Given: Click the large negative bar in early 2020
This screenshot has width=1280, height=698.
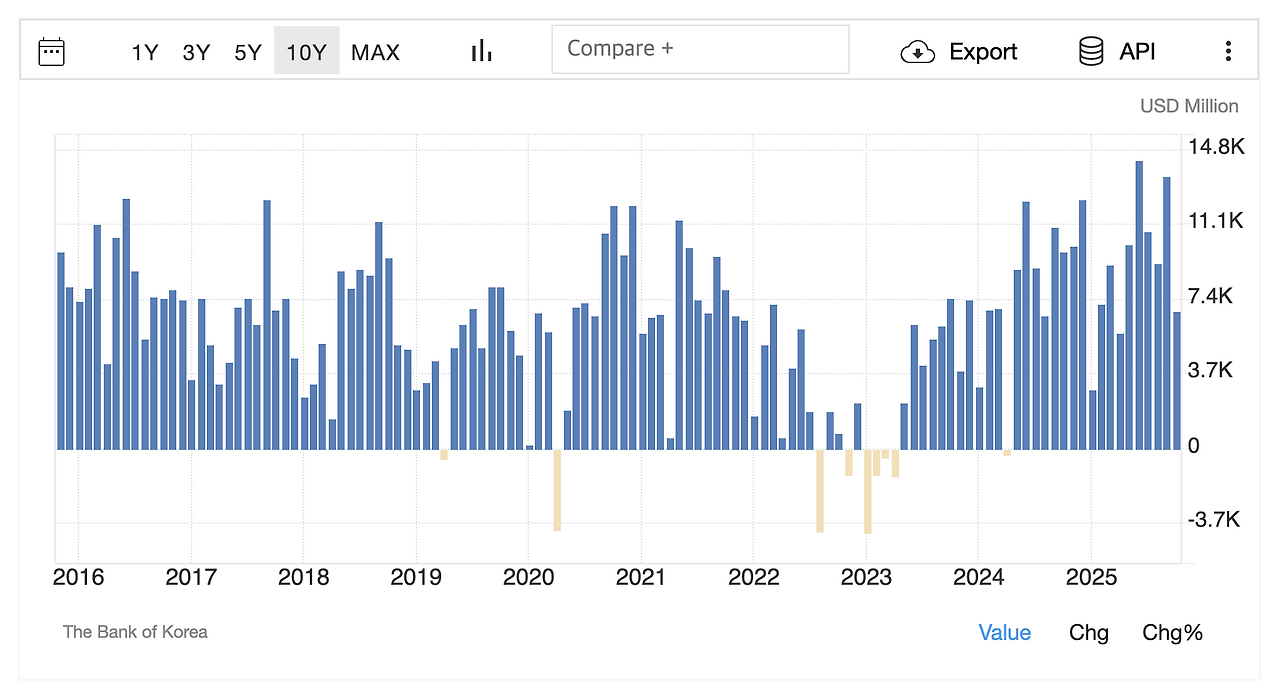Looking at the screenshot, I should click(557, 490).
